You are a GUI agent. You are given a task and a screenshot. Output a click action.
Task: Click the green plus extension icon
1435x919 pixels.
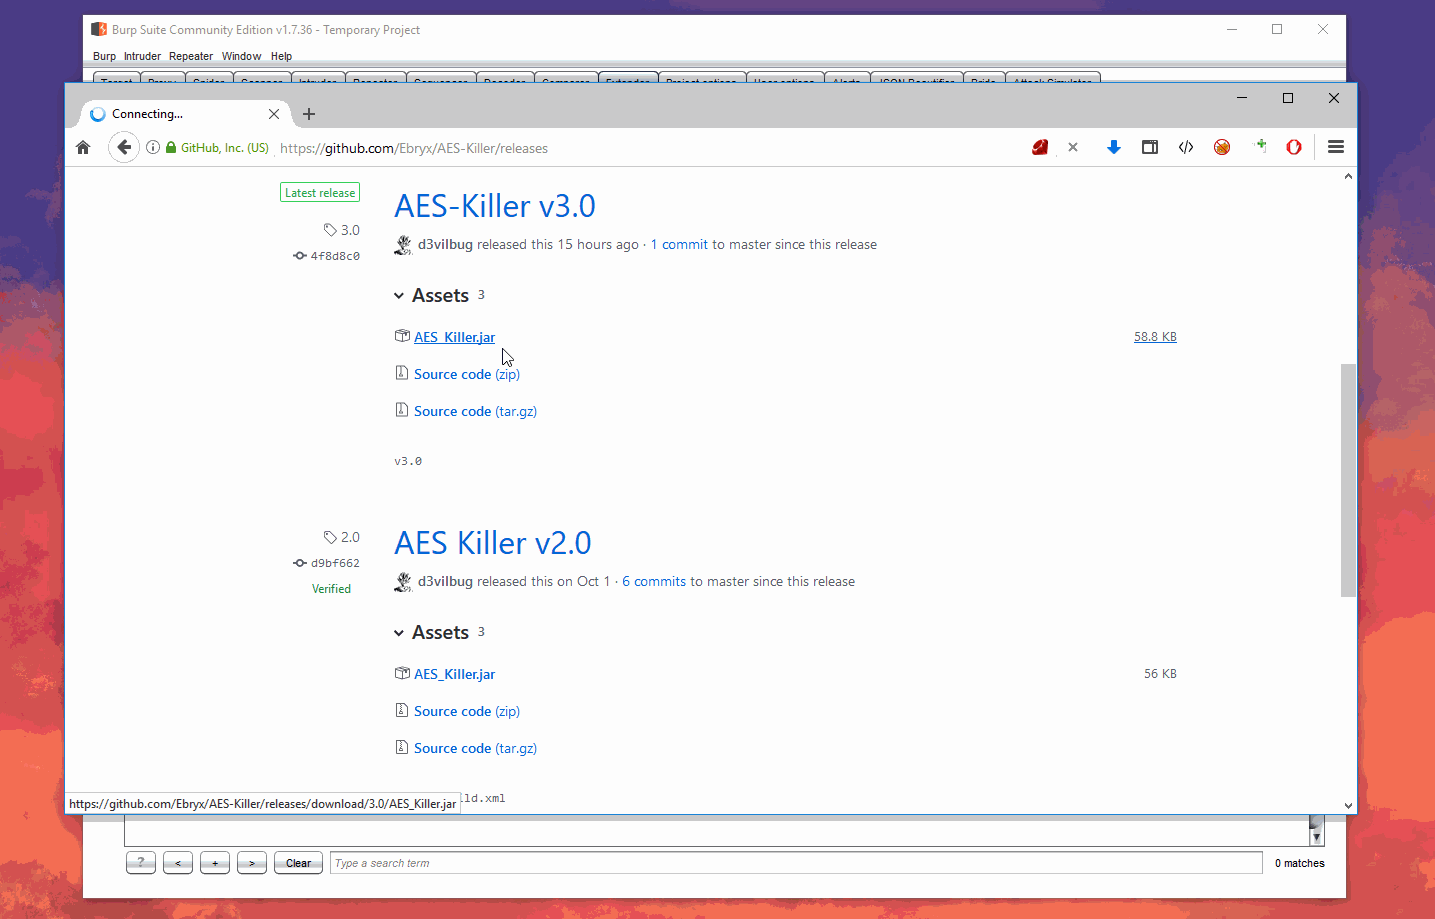pos(1259,146)
